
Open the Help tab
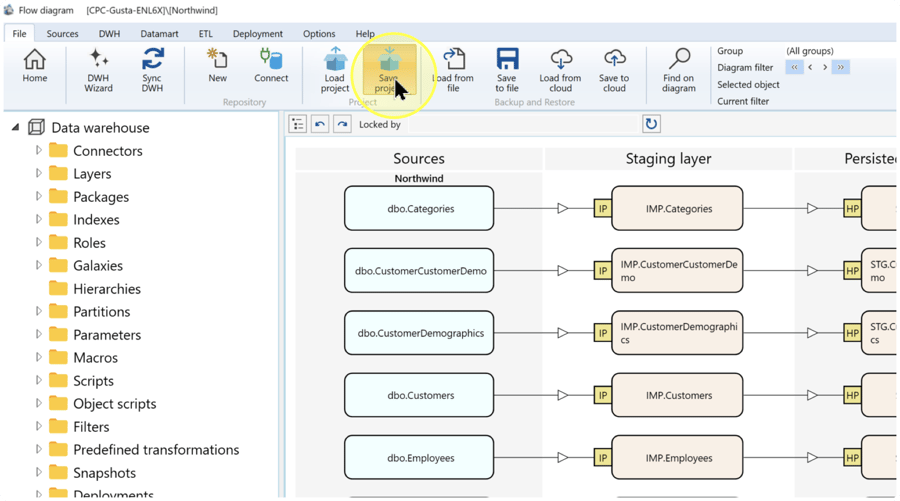pos(365,33)
